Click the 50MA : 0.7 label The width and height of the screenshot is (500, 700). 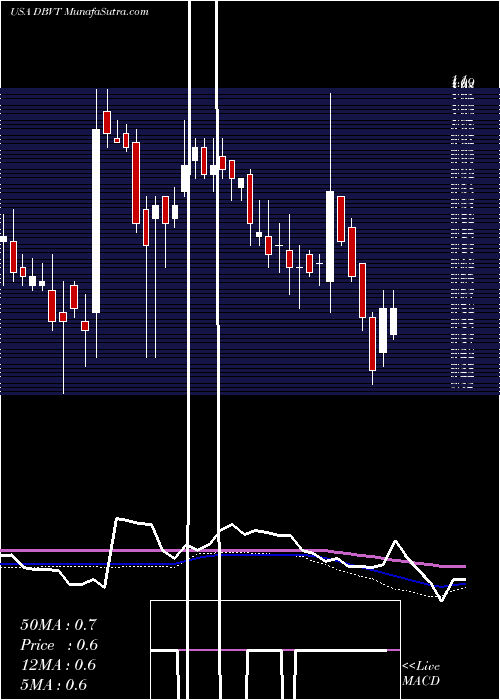[x=58, y=625]
